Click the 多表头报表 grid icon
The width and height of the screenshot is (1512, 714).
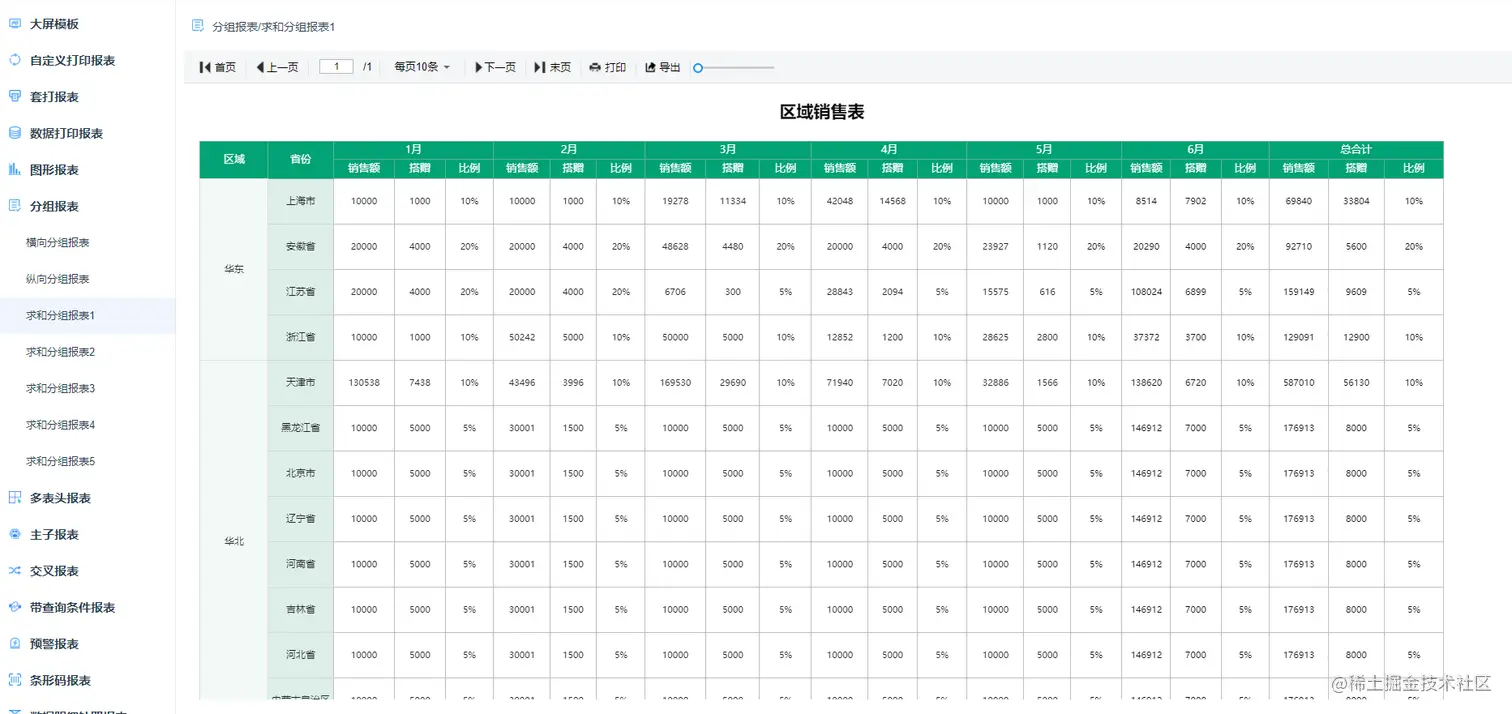coord(15,498)
